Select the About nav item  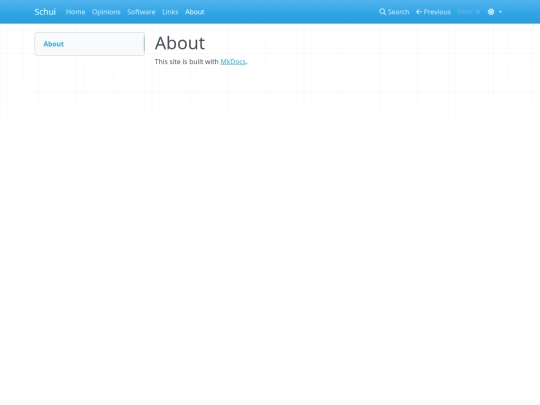pos(195,12)
